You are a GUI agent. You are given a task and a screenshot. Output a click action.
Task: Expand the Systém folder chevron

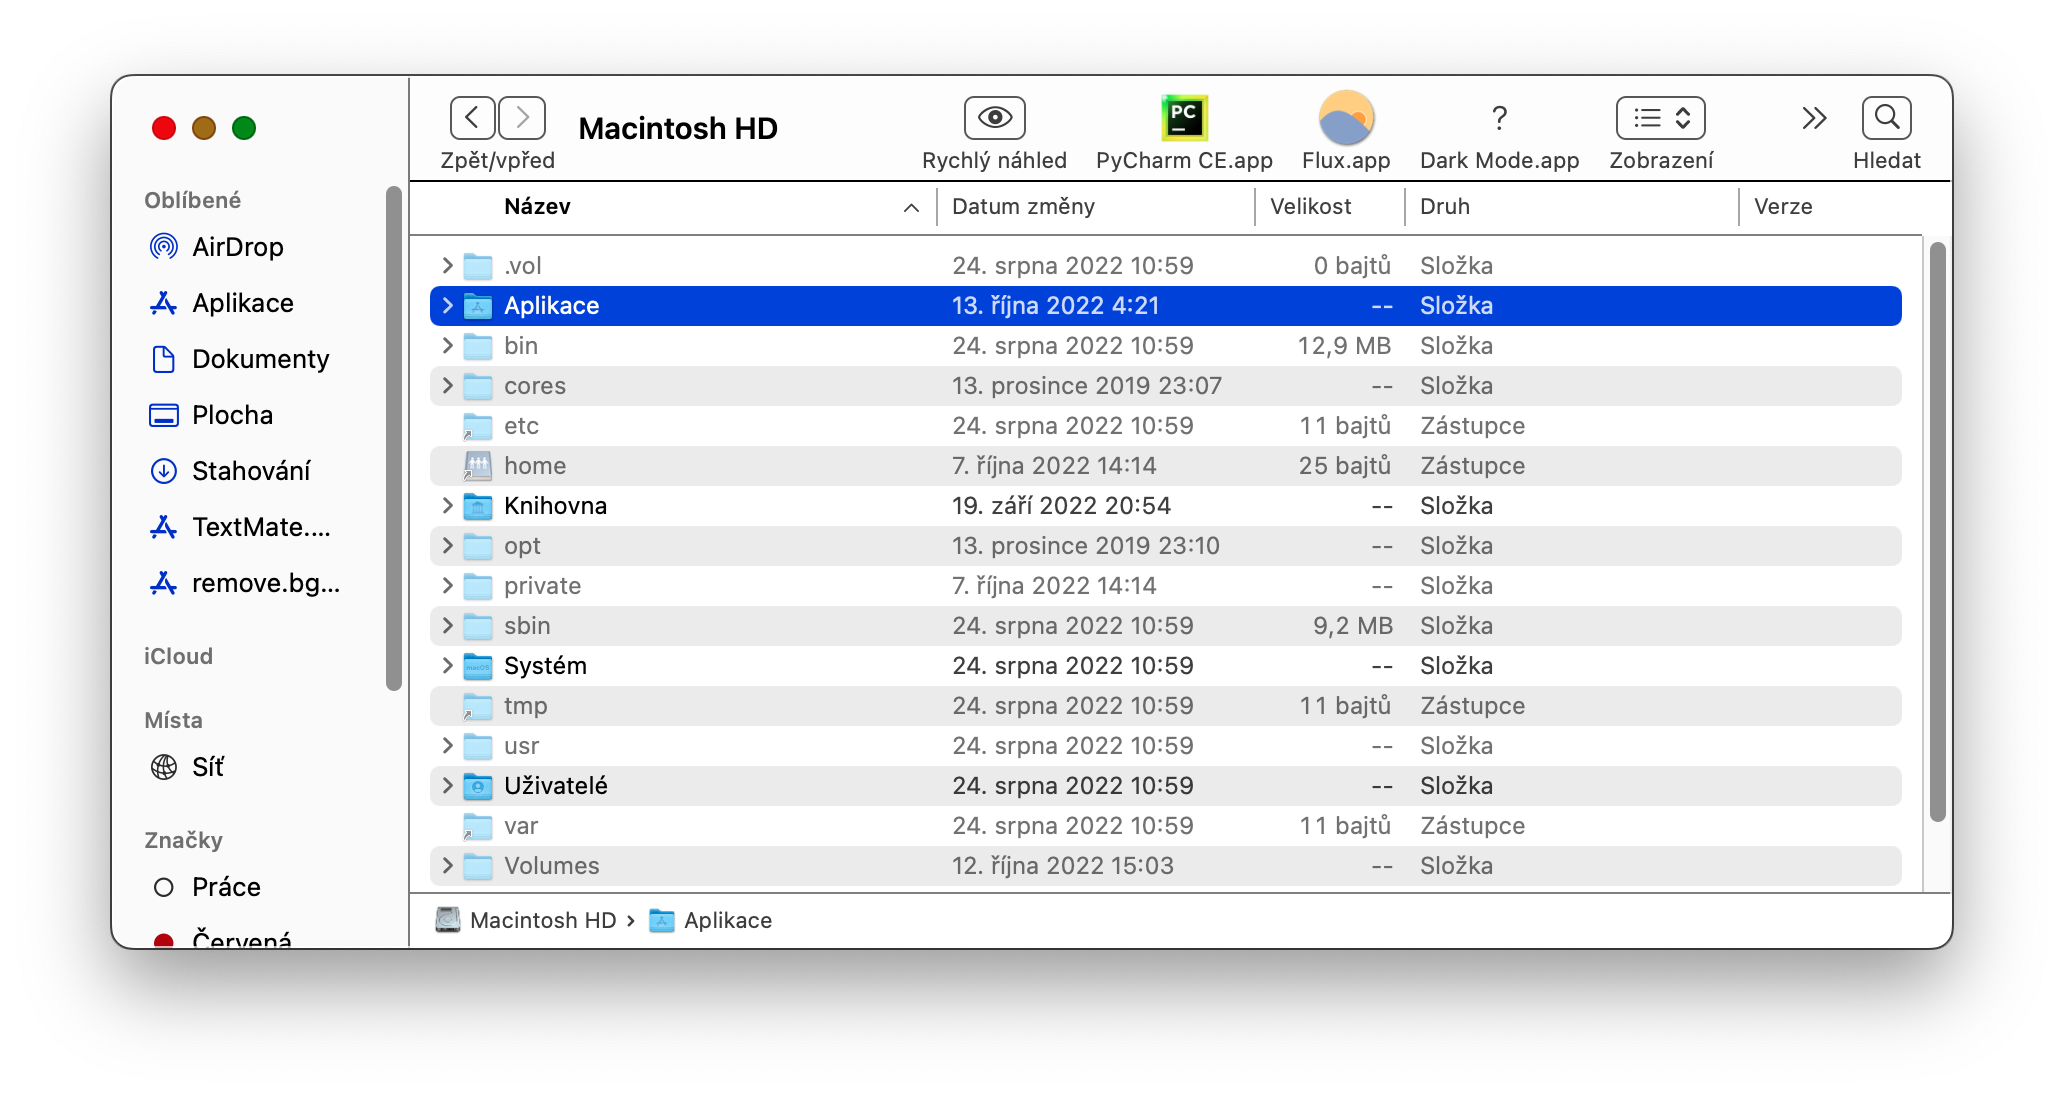tap(447, 666)
